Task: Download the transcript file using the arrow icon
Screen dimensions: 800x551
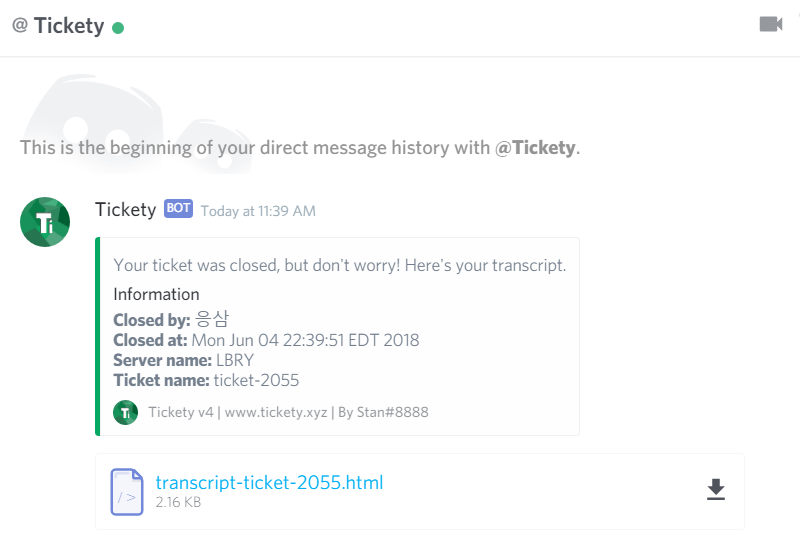Action: (x=715, y=489)
